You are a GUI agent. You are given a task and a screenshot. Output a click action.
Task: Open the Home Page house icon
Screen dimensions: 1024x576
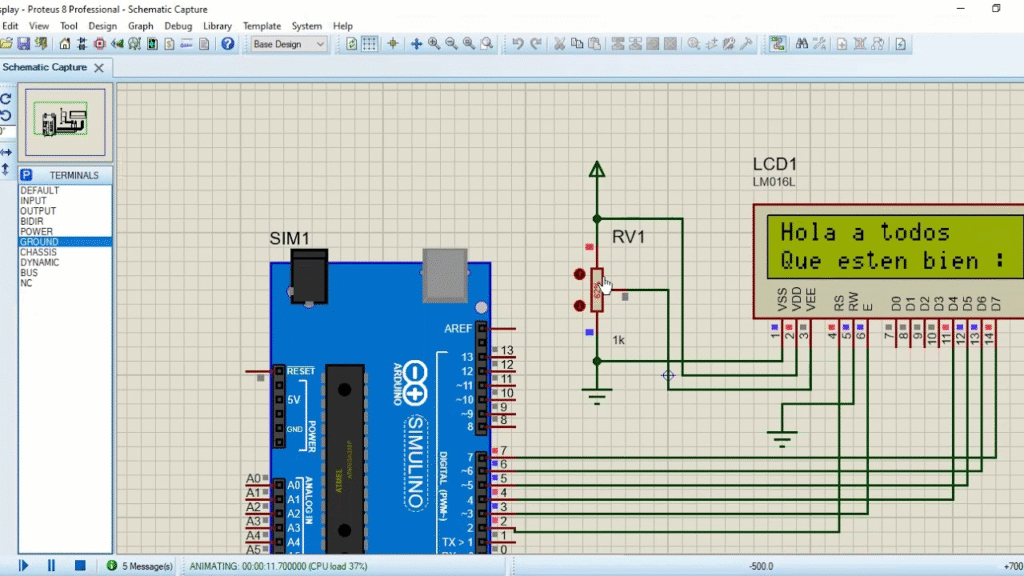65,44
